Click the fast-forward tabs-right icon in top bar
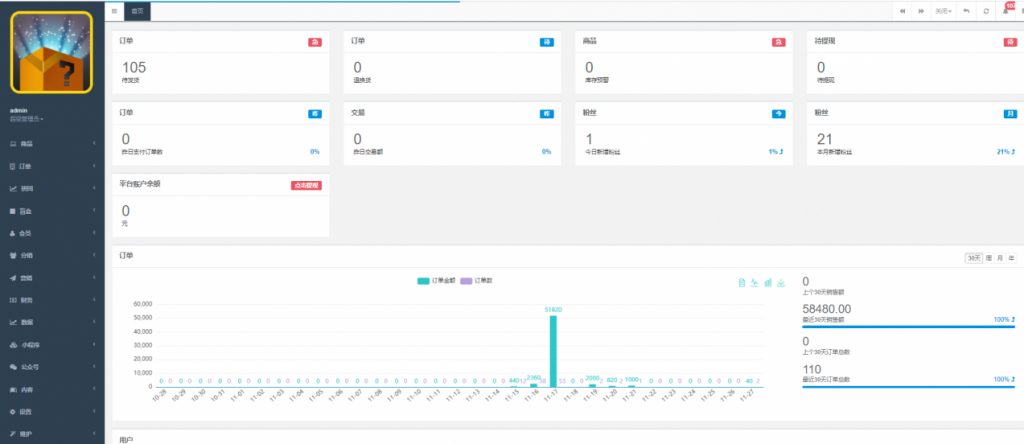 (x=921, y=11)
